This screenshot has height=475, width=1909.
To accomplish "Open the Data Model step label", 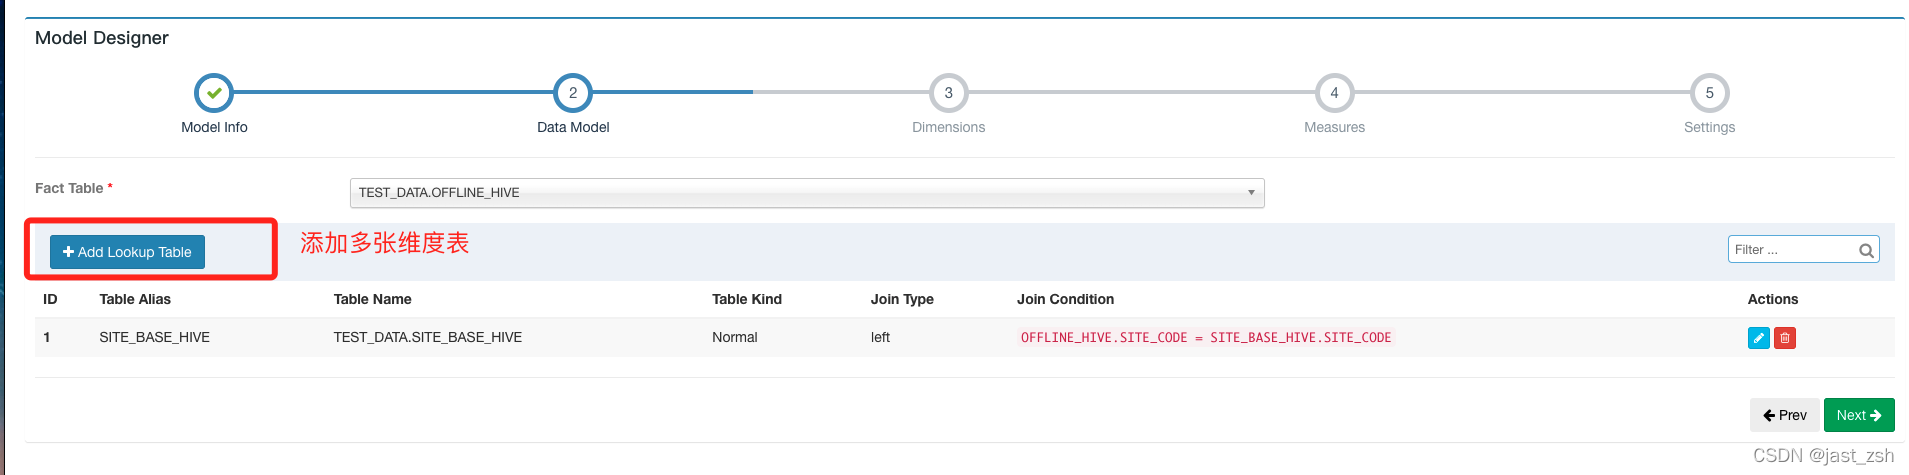I will coord(573,127).
